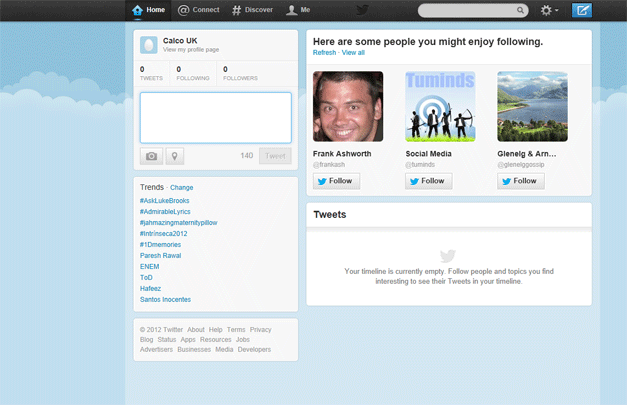The image size is (627, 405).
Task: Click Social Media name link
Action: tap(428, 154)
